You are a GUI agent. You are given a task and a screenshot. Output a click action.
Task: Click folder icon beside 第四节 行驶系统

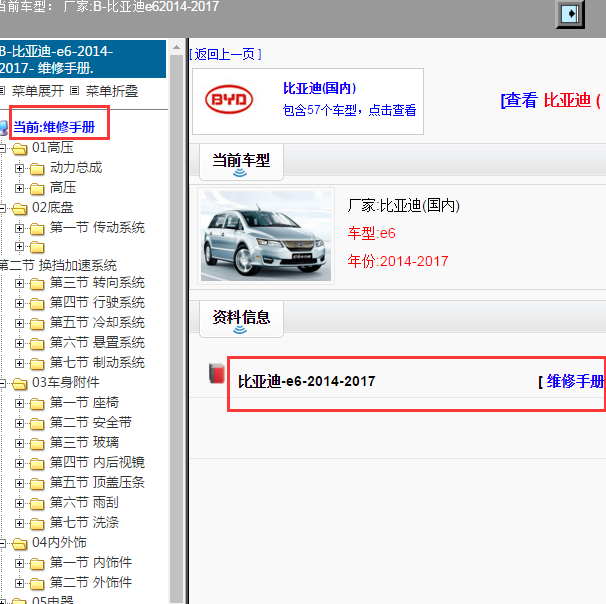37,304
